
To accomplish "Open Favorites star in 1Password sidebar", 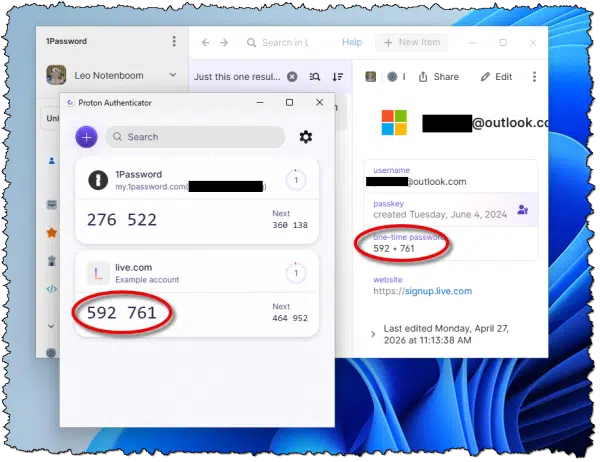I will pos(52,232).
